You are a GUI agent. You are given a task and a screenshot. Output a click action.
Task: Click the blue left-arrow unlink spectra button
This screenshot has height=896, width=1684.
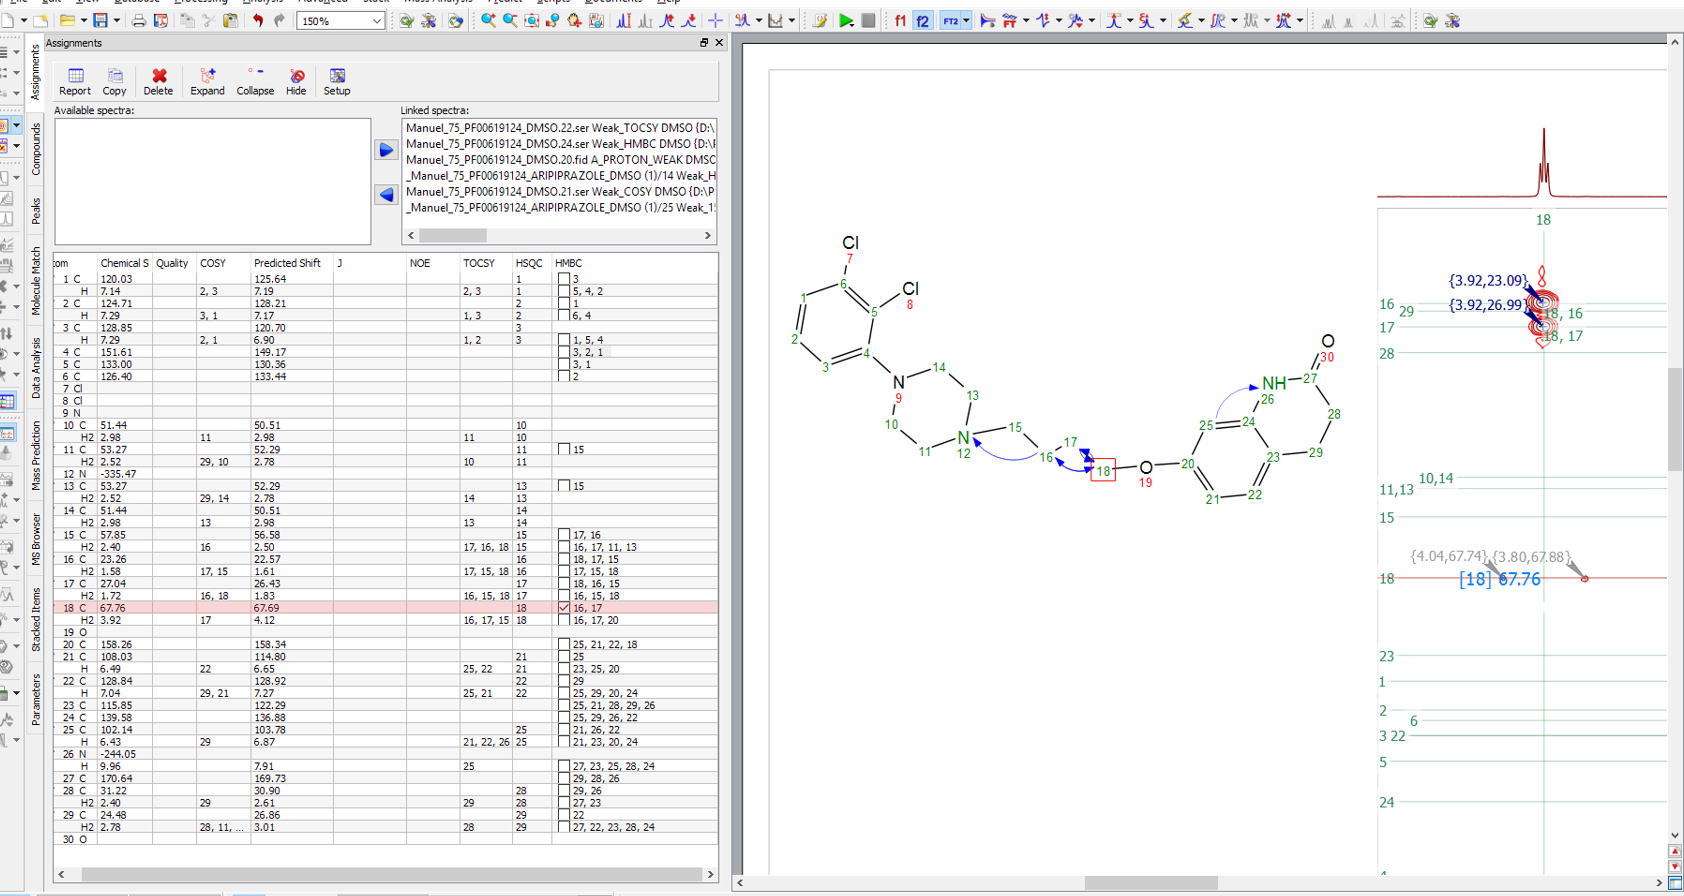[386, 194]
